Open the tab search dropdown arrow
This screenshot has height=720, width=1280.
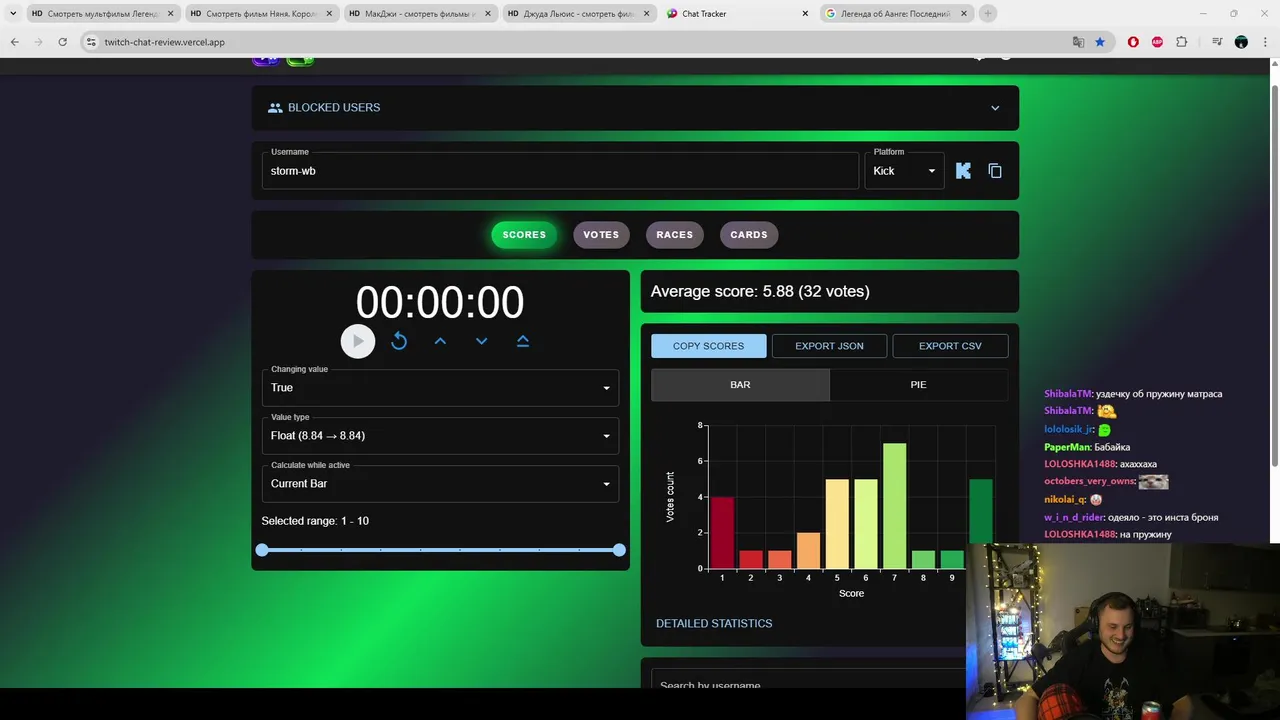pos(13,14)
